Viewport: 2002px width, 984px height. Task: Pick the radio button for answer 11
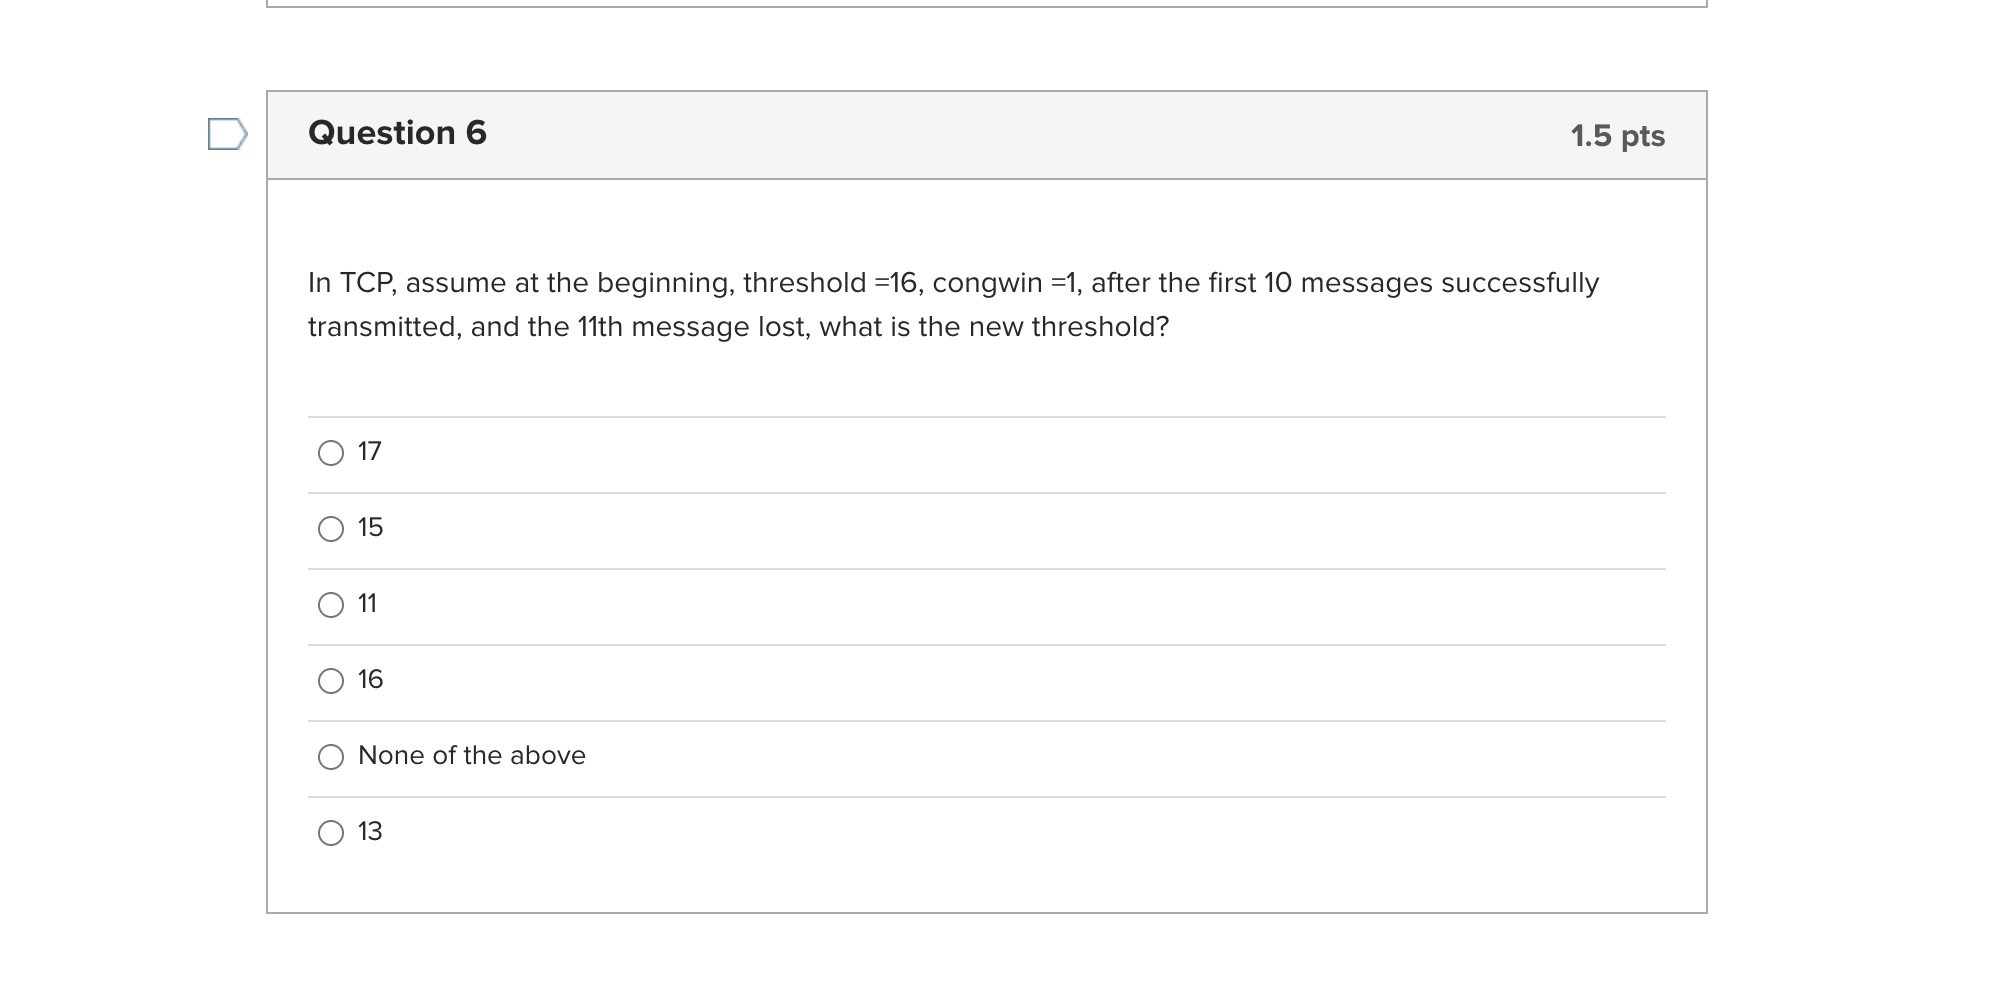pos(331,605)
